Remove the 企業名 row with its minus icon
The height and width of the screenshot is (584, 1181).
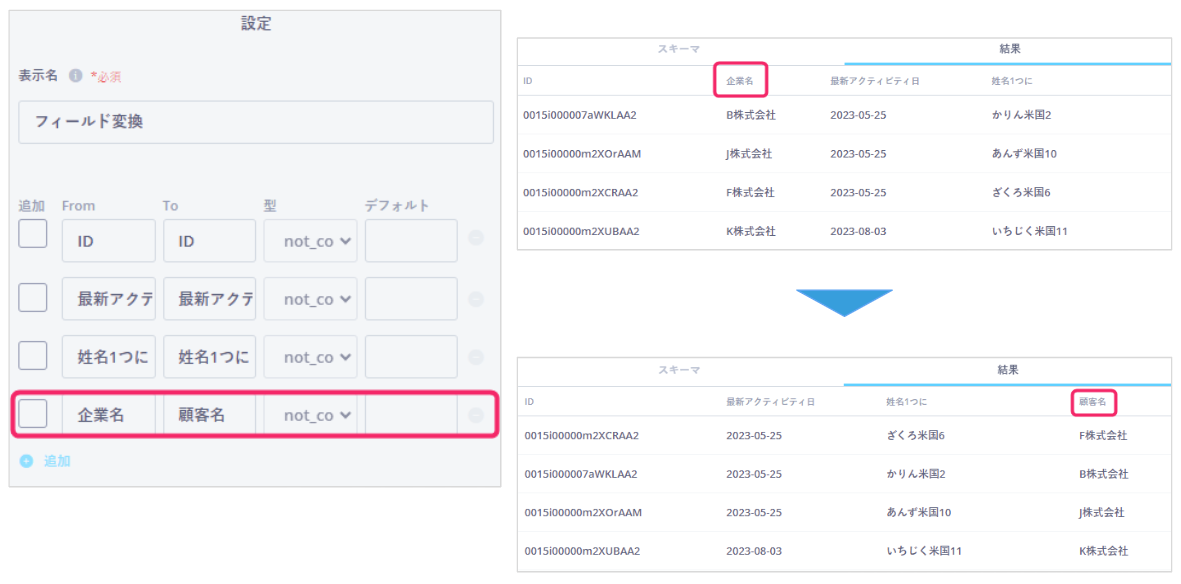(x=476, y=415)
